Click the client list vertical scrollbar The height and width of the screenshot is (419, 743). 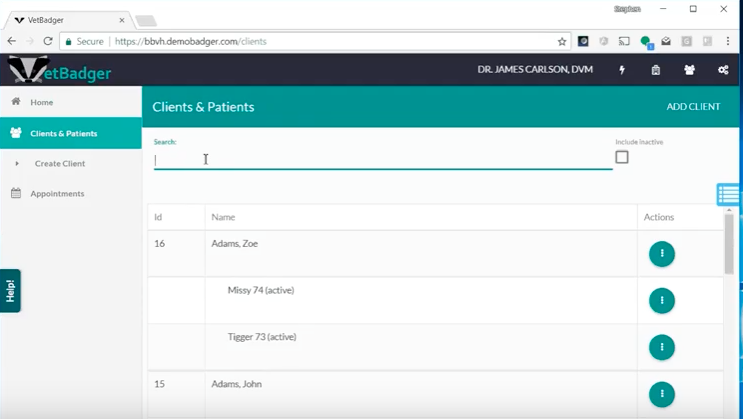point(729,244)
